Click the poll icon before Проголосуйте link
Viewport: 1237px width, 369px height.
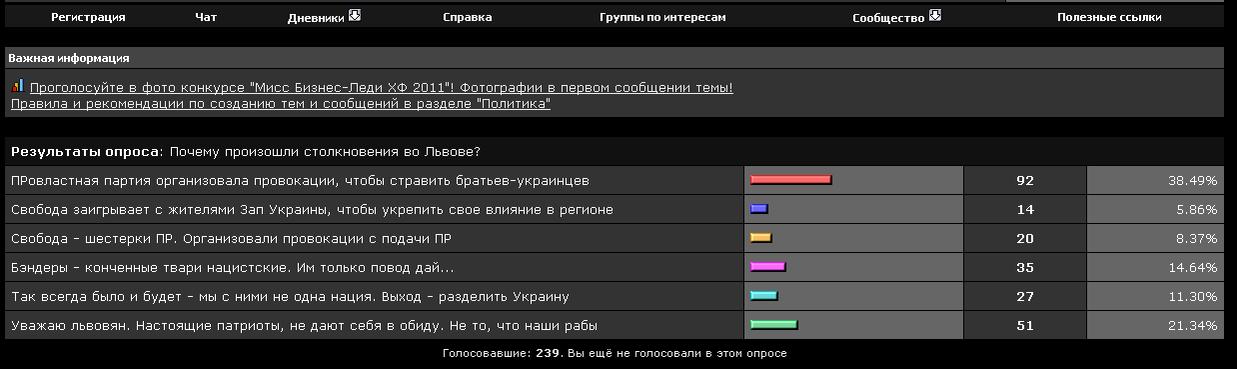click(x=18, y=87)
